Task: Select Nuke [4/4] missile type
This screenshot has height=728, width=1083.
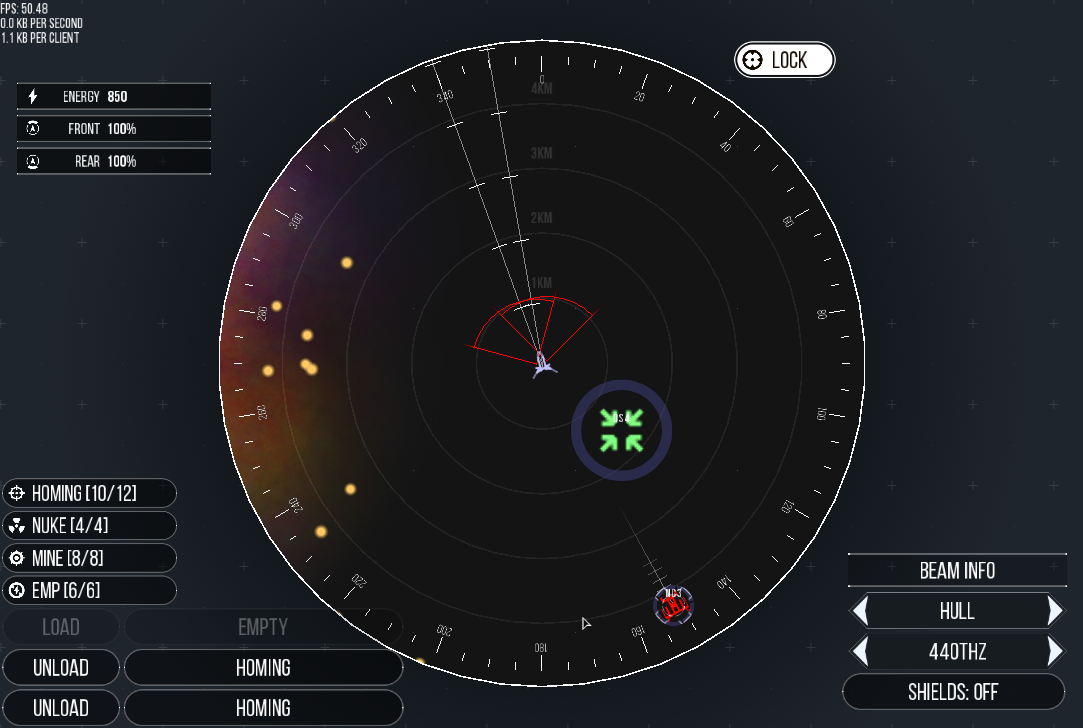Action: click(89, 526)
